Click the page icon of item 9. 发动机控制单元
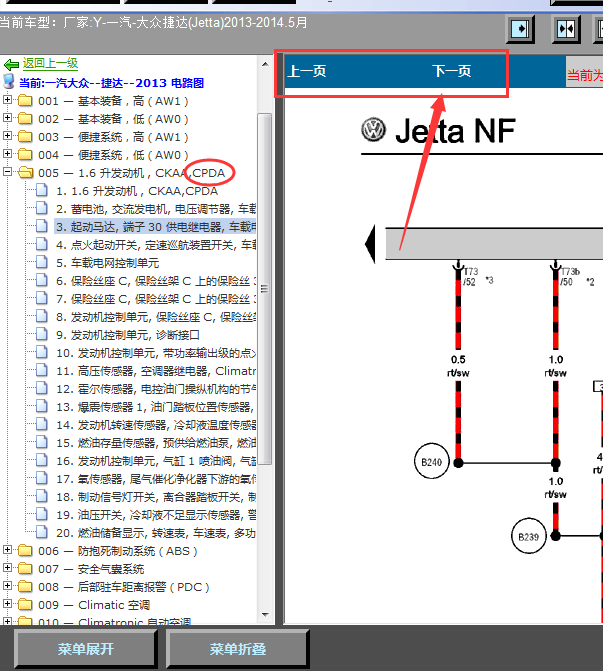Screen dimensions: 603x671 42,334
